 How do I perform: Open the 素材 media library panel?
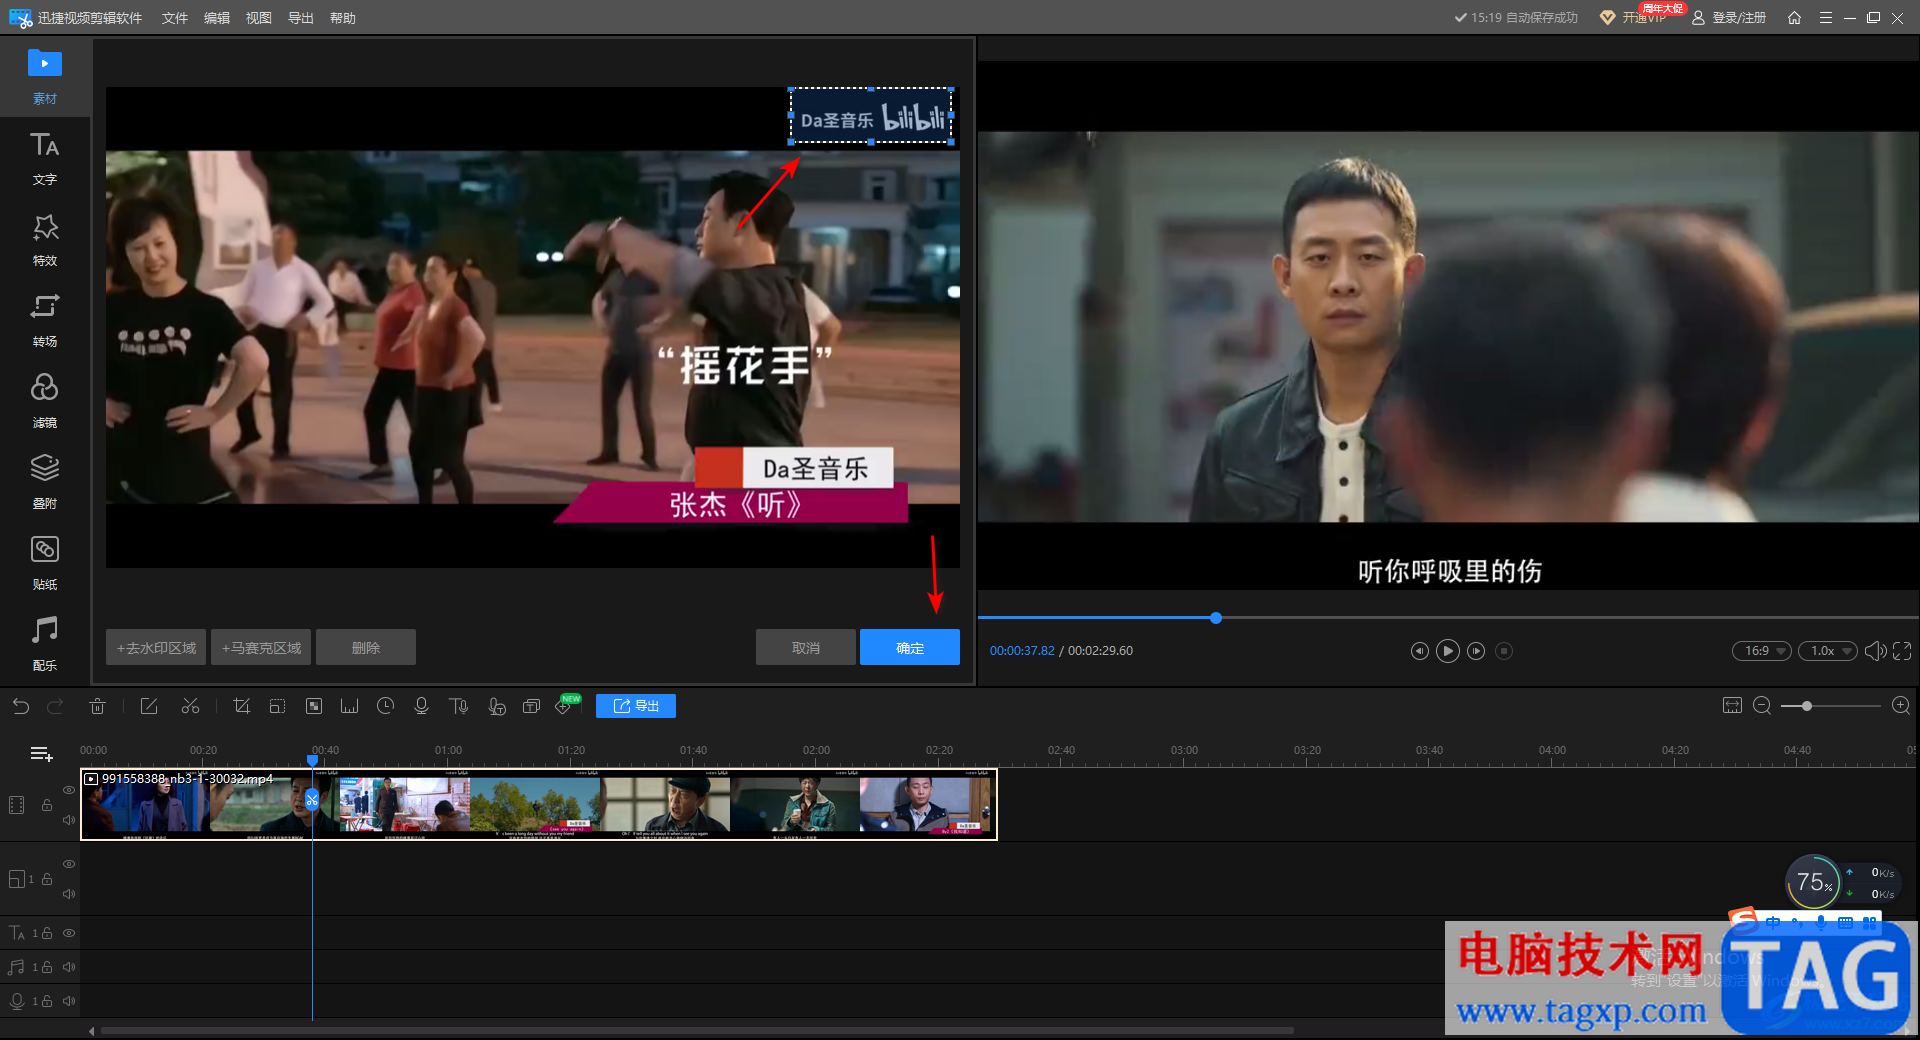pos(45,77)
